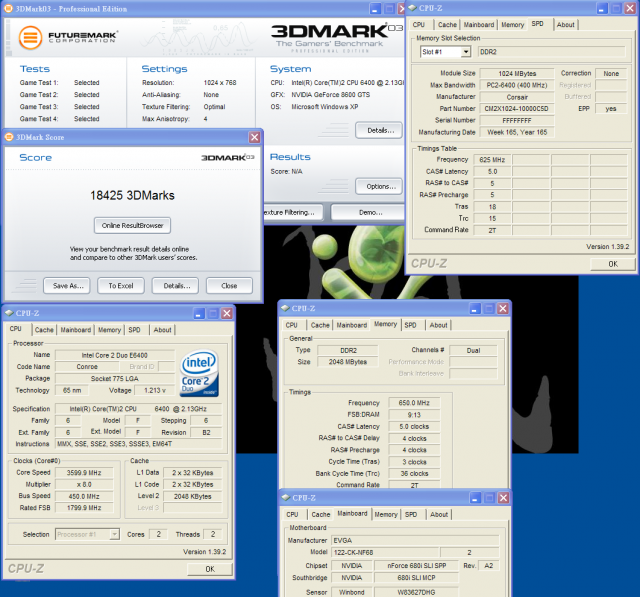Switch to Memory tab in SPD window
This screenshot has height=597, width=640.
tap(512, 25)
